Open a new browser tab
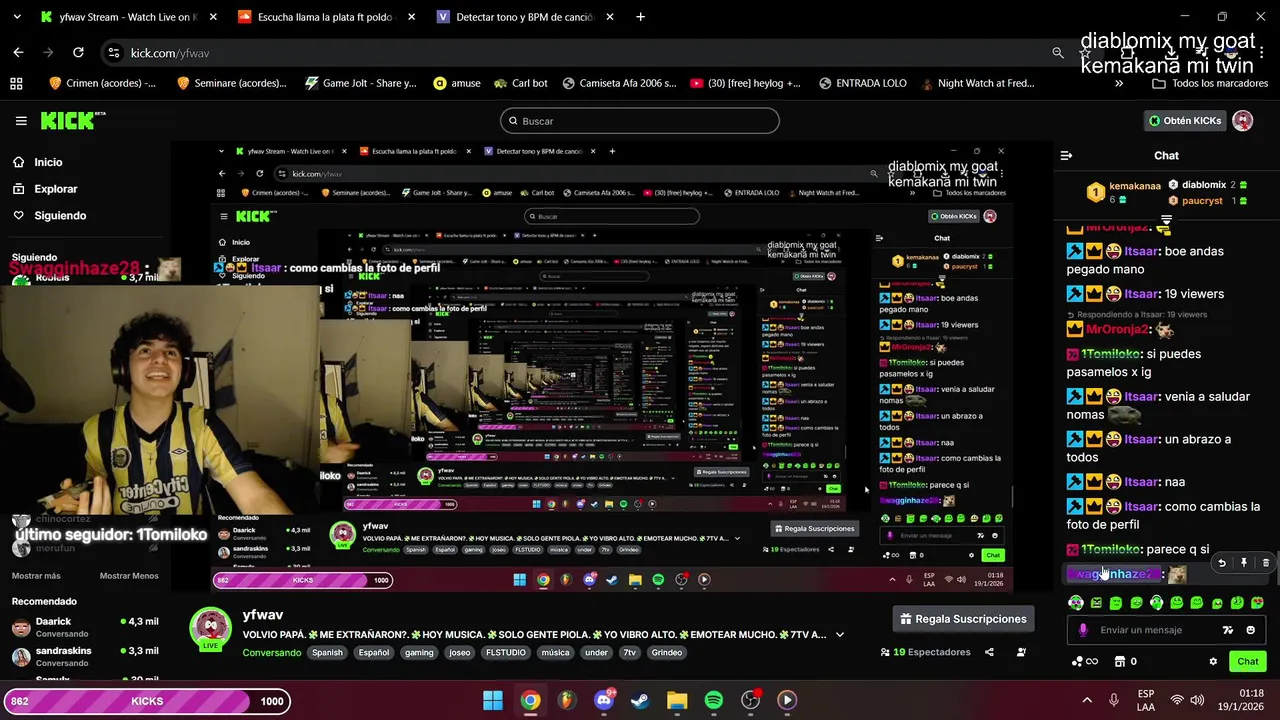The image size is (1280, 720). pos(640,17)
